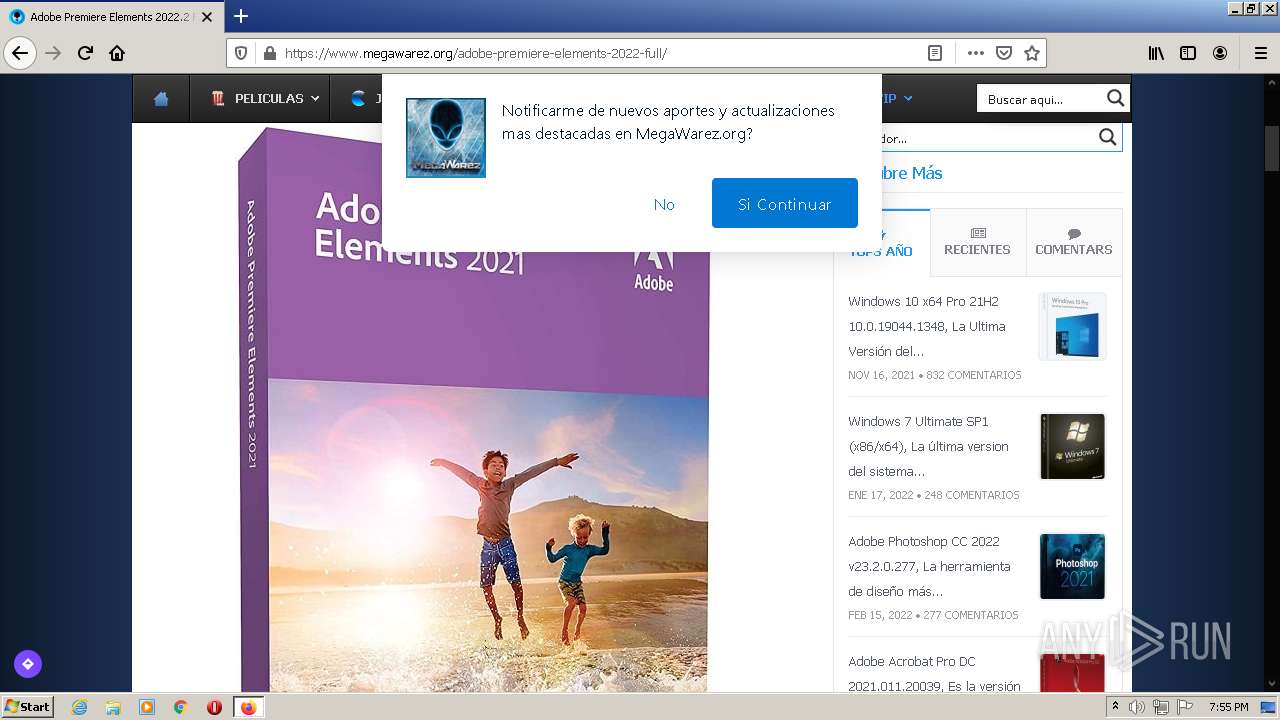Screen dimensions: 1280x720
Task: Click the MegaWarez alien logo in the prompt
Action: pos(446,138)
